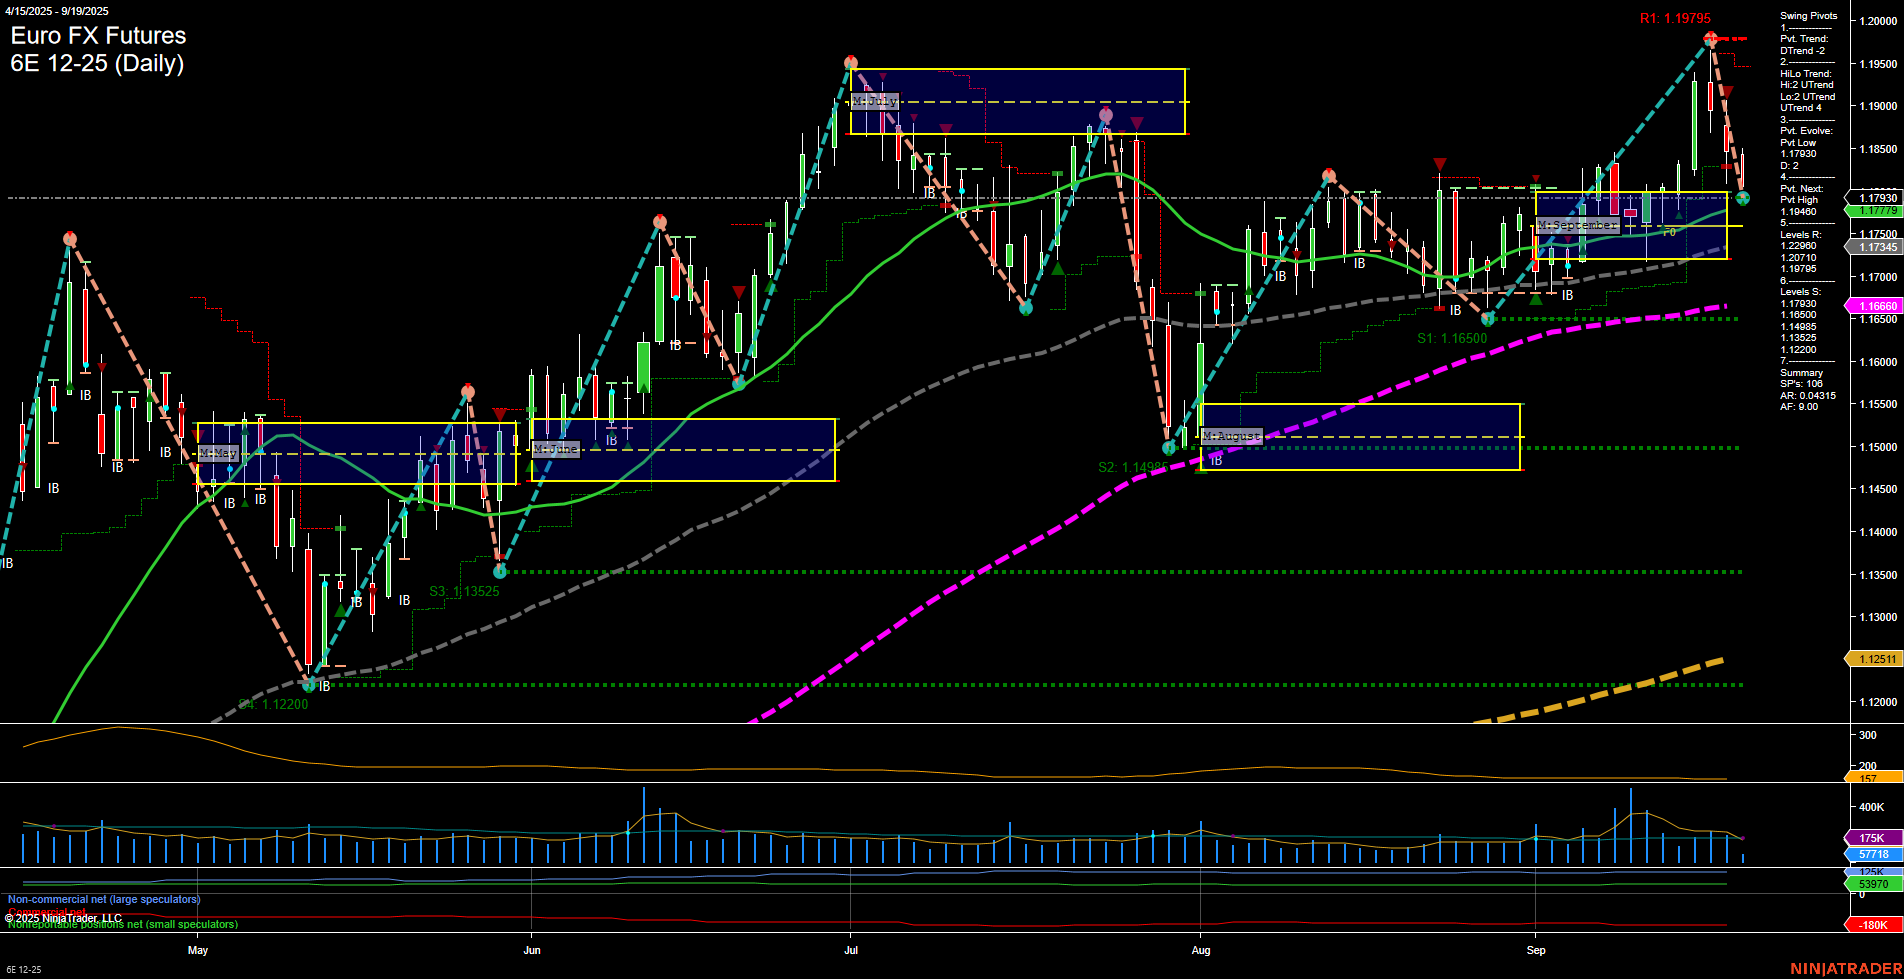Click the 'DTrend -2' value
Image resolution: width=1904 pixels, height=979 pixels.
[x=1802, y=51]
